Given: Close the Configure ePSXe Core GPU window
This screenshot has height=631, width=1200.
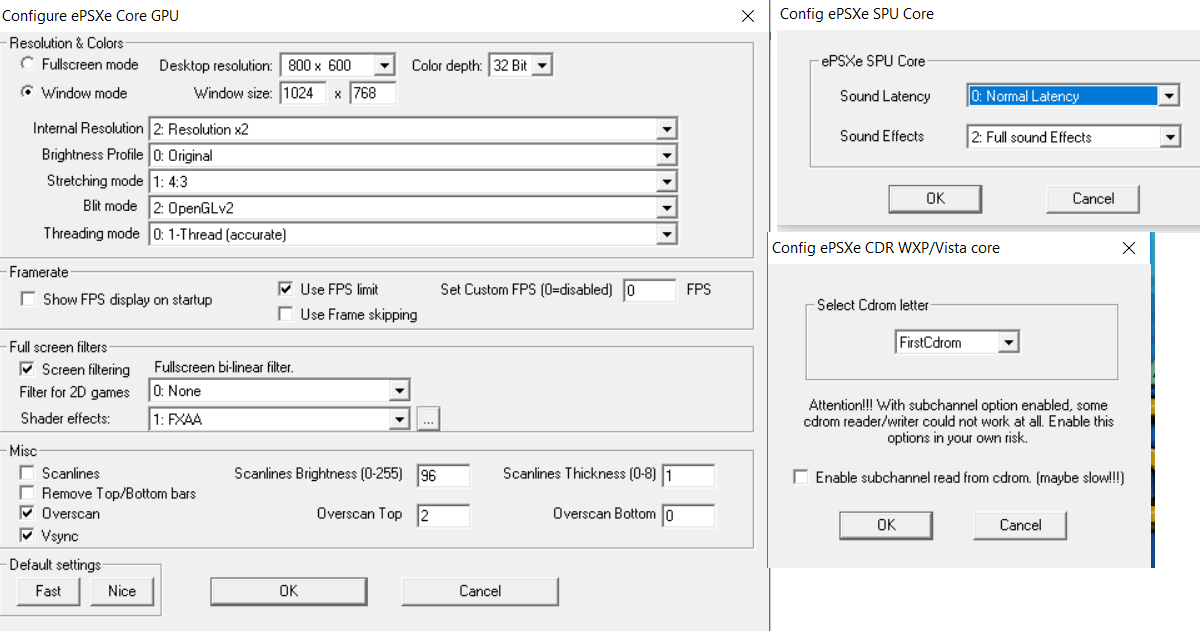Looking at the screenshot, I should pos(747,16).
